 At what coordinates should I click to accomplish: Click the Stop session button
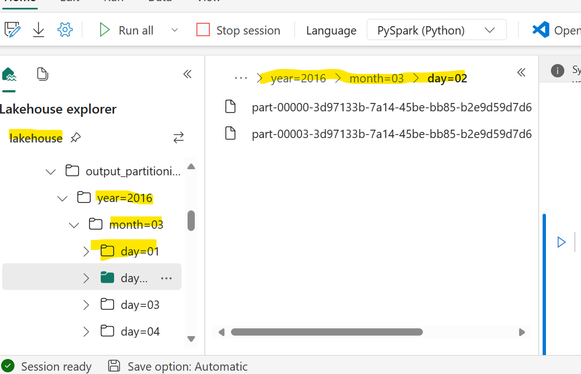click(x=238, y=30)
